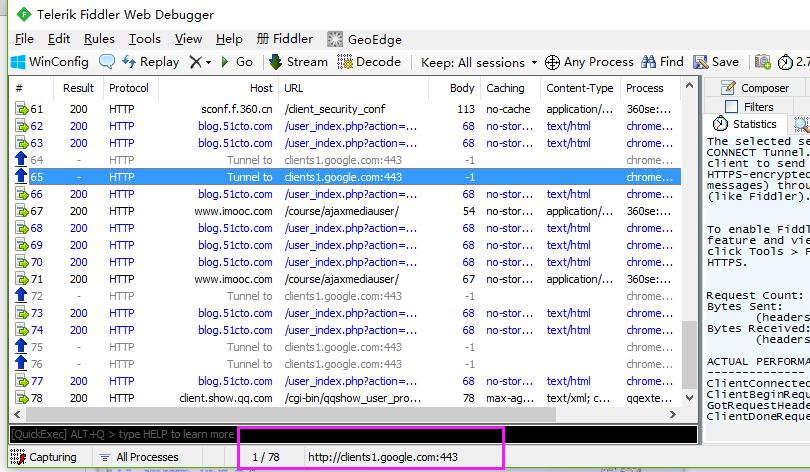810x472 pixels.
Task: Toggle the Filters tab checkbox
Action: point(731,106)
